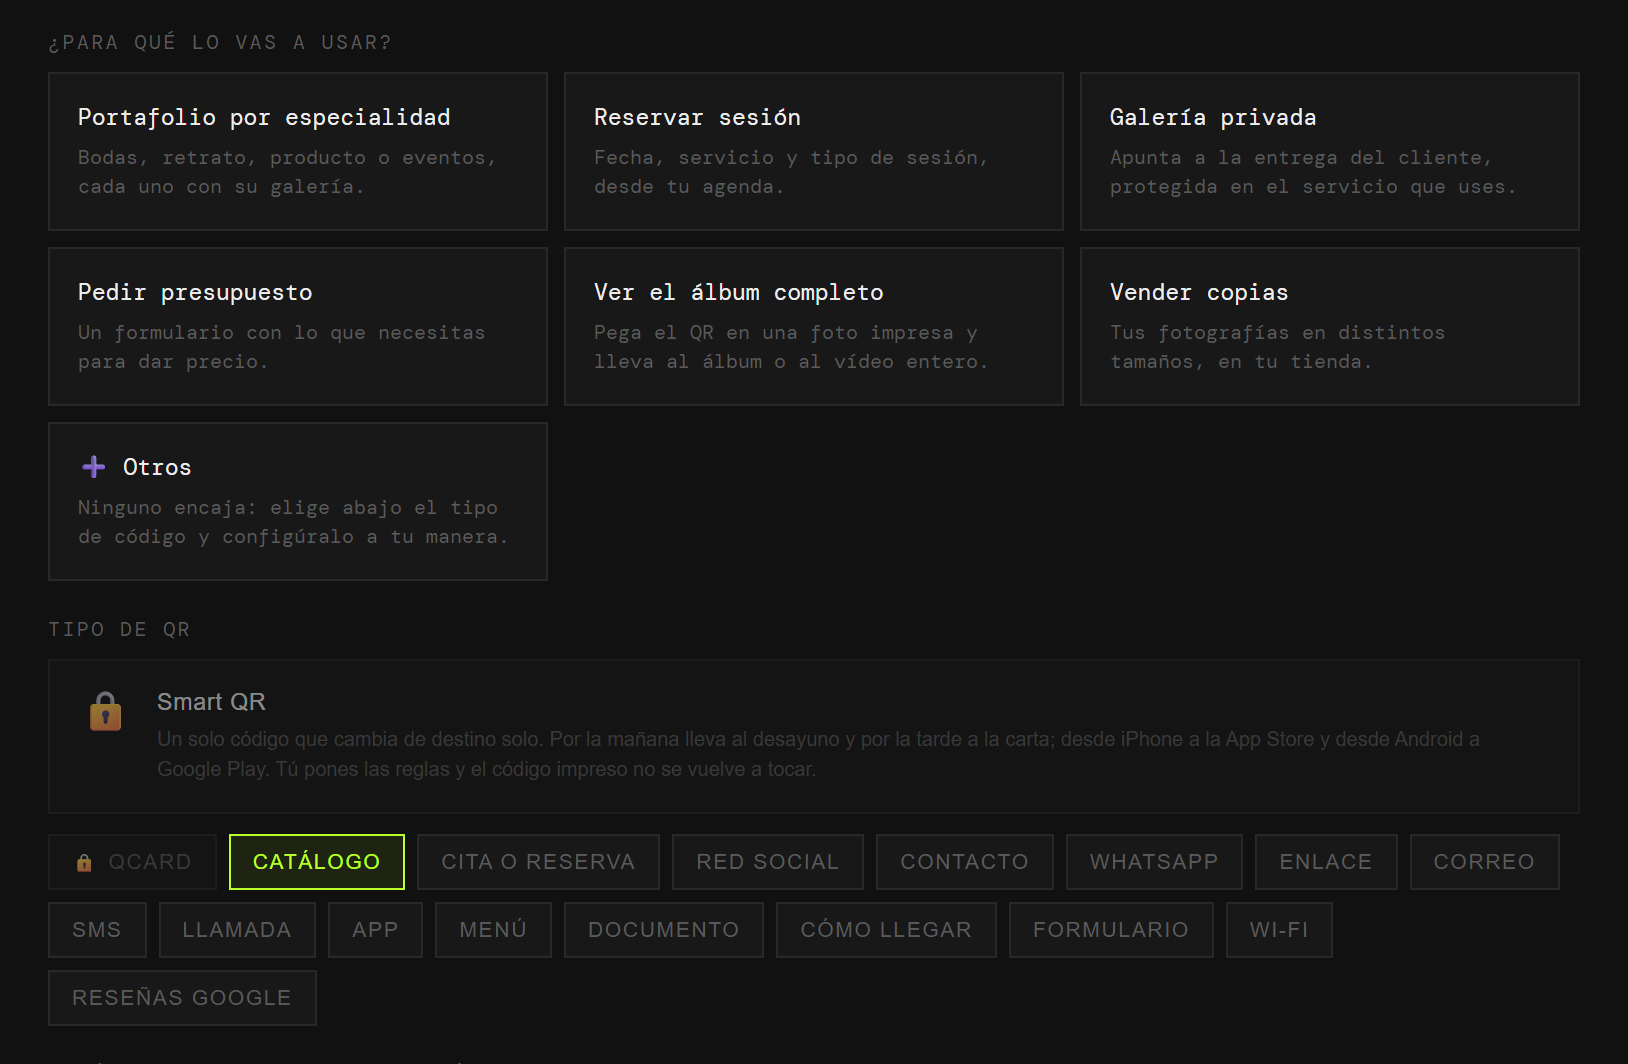This screenshot has height=1064, width=1628.
Task: Choose the RESEÑAS GOOGLE QR type
Action: click(182, 998)
